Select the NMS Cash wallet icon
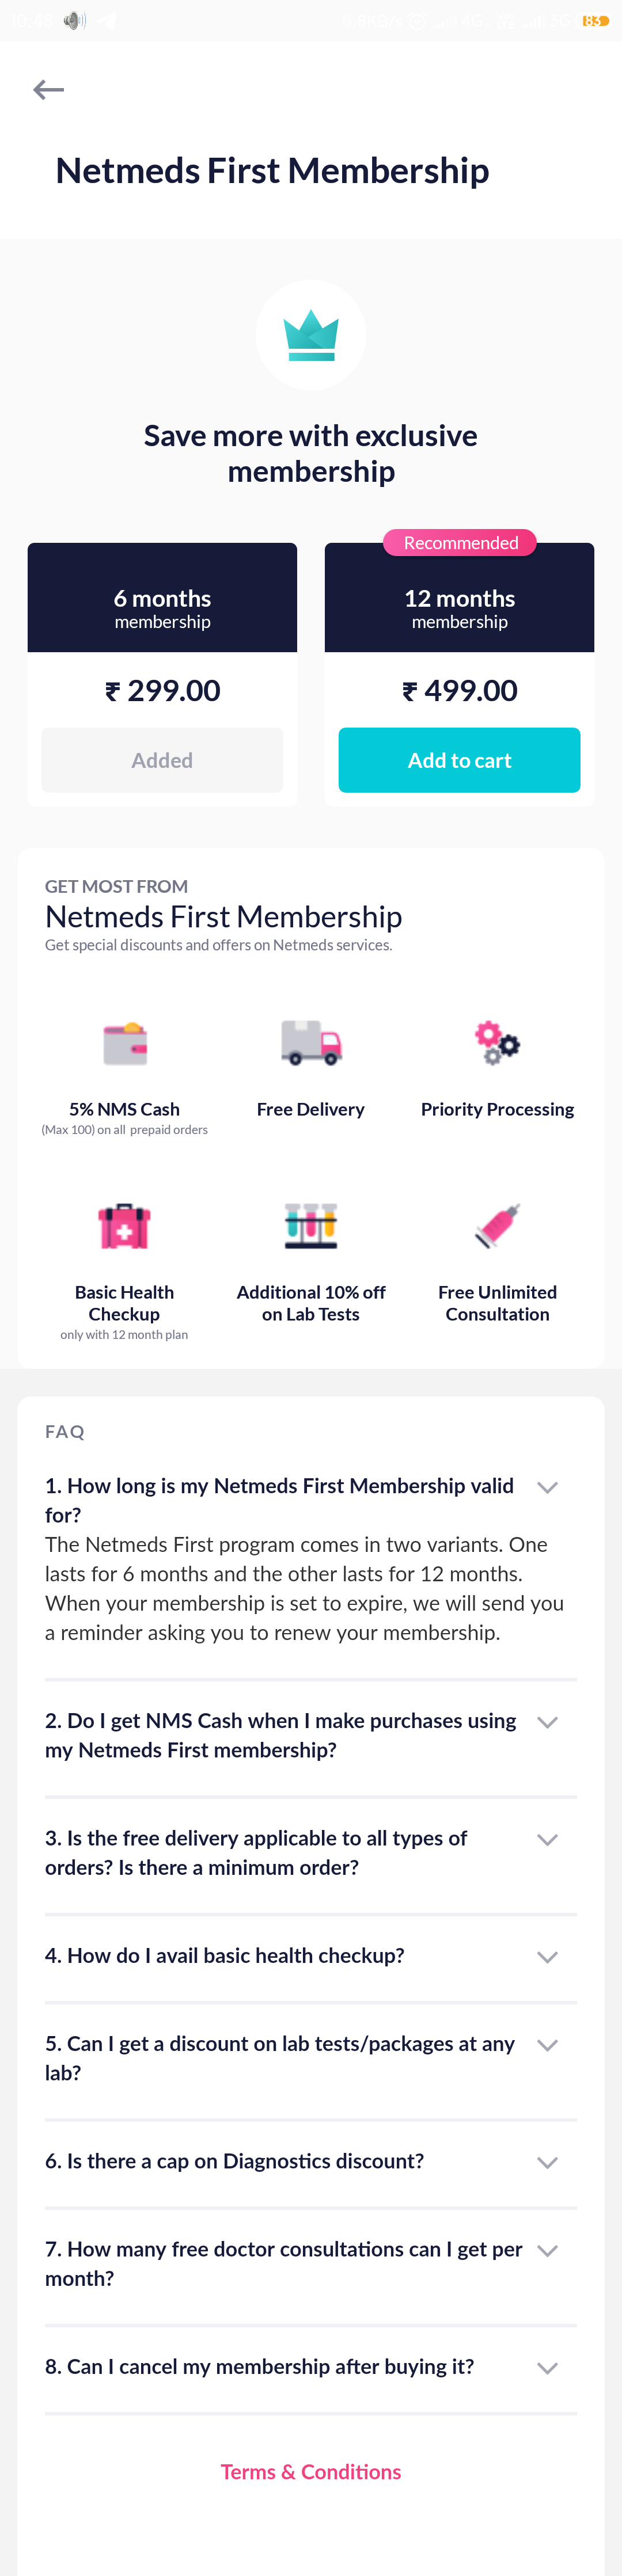The image size is (622, 2576). (x=125, y=1044)
